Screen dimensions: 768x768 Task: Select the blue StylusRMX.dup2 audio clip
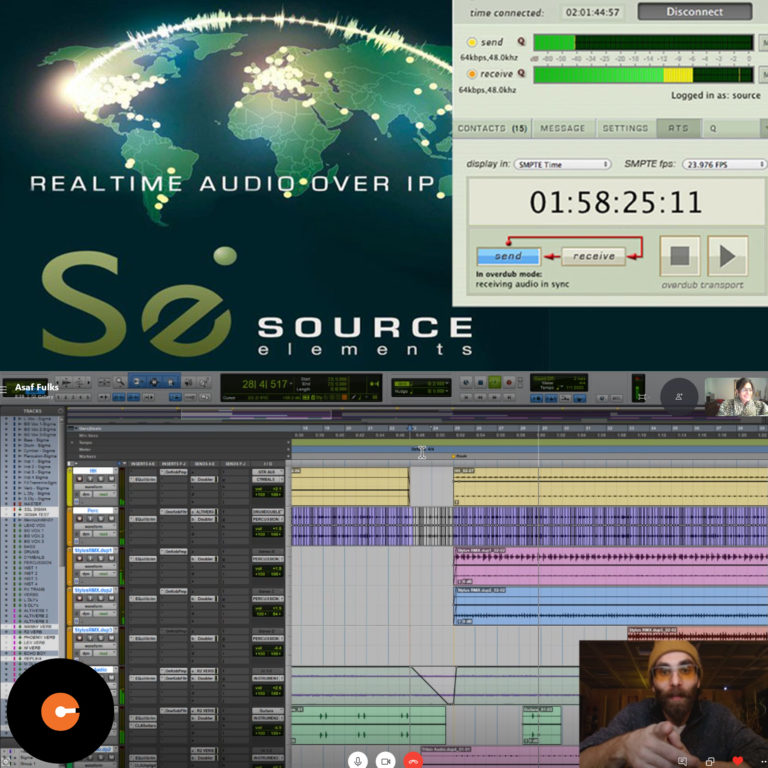click(610, 607)
